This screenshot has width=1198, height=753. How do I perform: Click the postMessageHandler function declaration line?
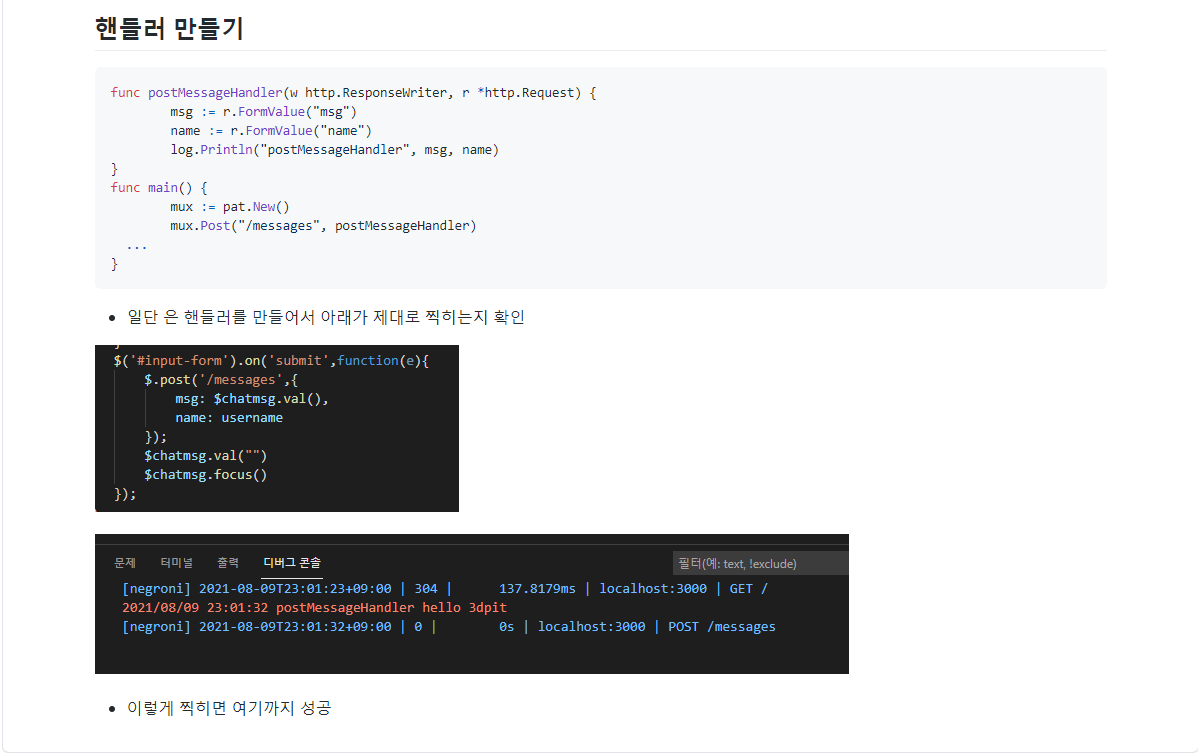[353, 92]
